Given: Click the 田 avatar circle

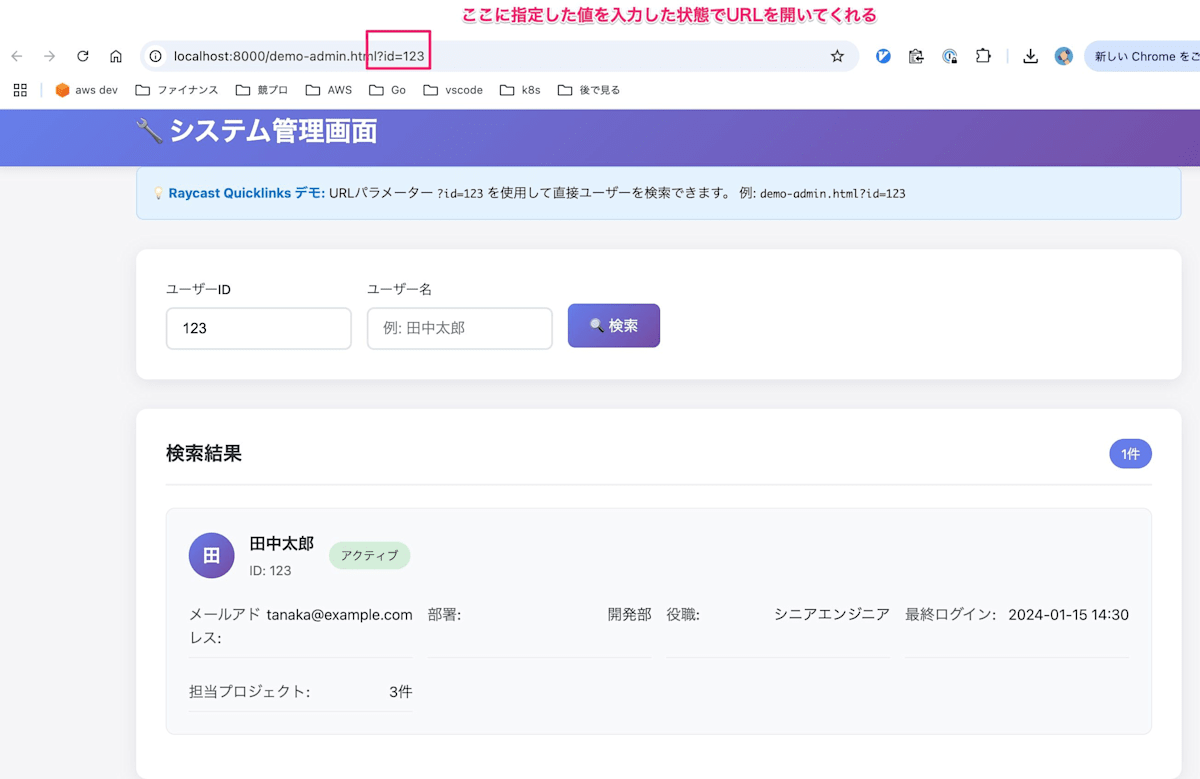Looking at the screenshot, I should pyautogui.click(x=211, y=555).
